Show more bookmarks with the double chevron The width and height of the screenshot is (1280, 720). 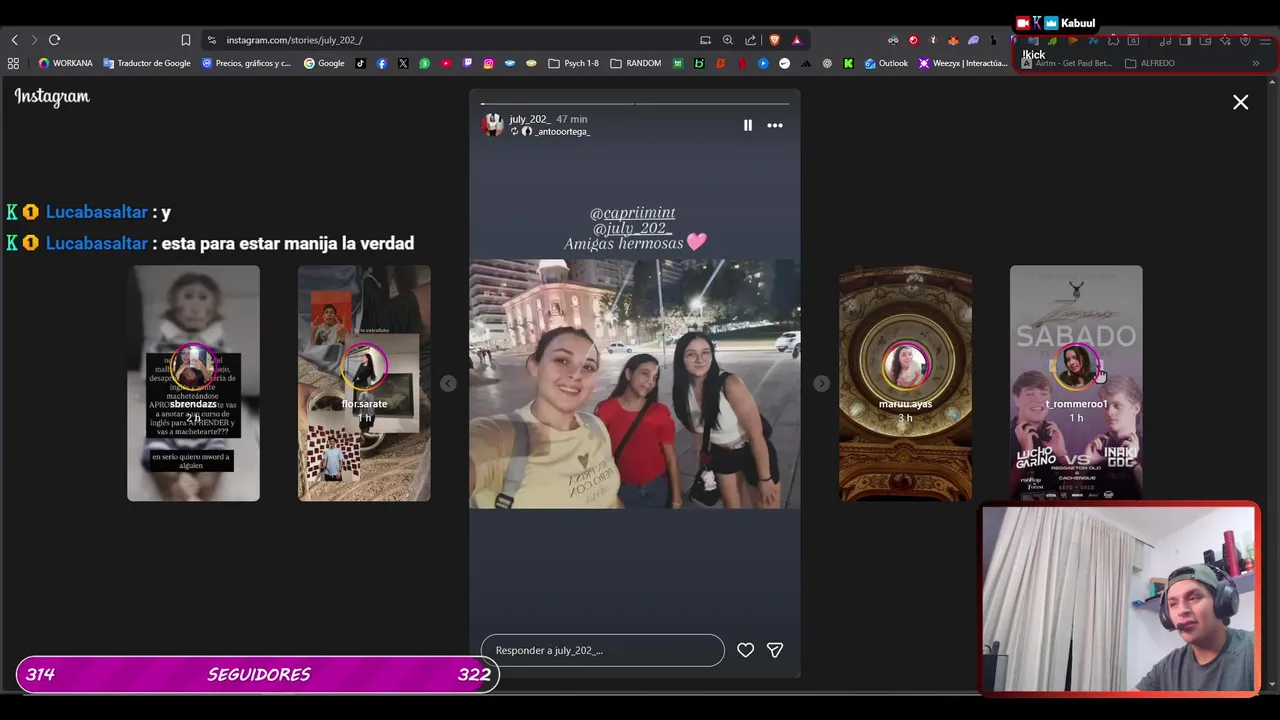(1256, 63)
